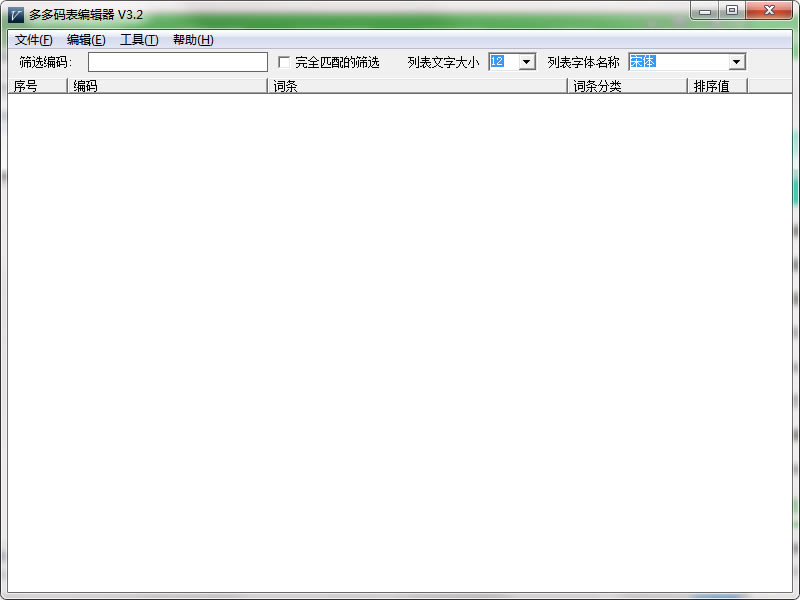
Task: Select the 宋体 font name field
Action: [x=679, y=62]
